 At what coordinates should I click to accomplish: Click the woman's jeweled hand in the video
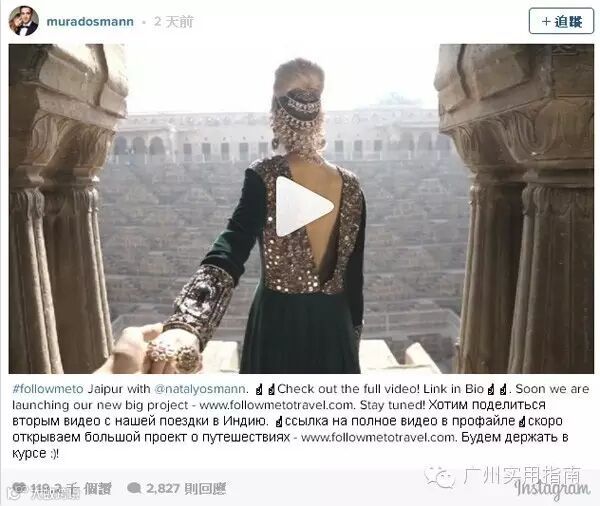point(174,353)
